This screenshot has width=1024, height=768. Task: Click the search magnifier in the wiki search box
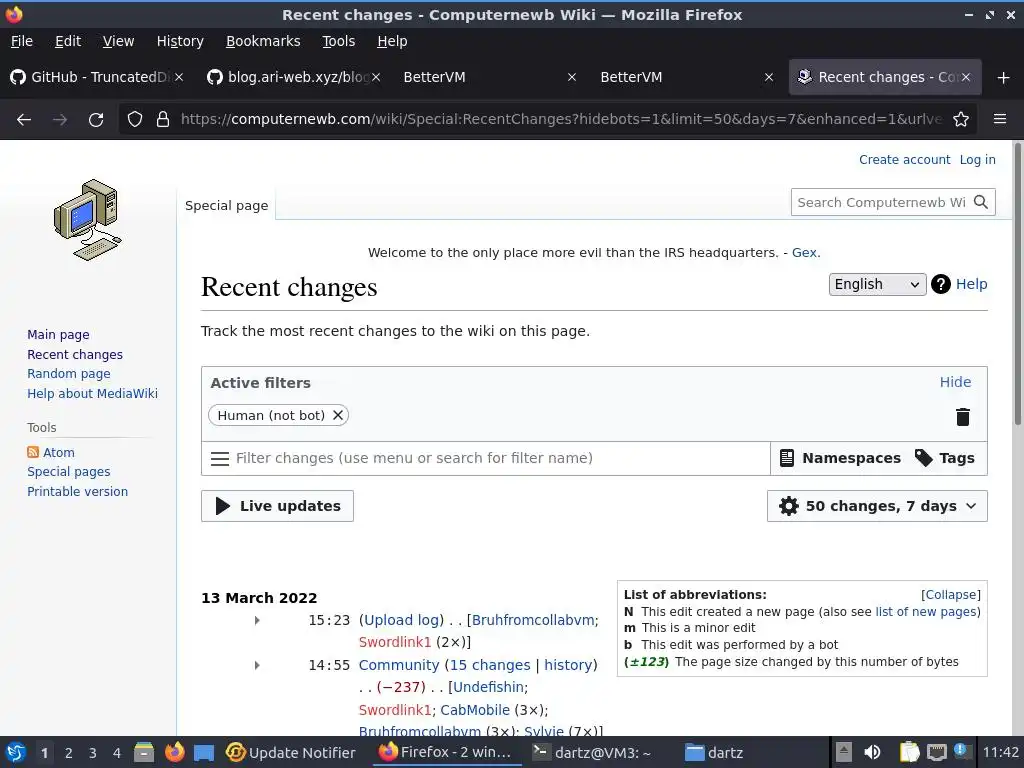click(980, 202)
